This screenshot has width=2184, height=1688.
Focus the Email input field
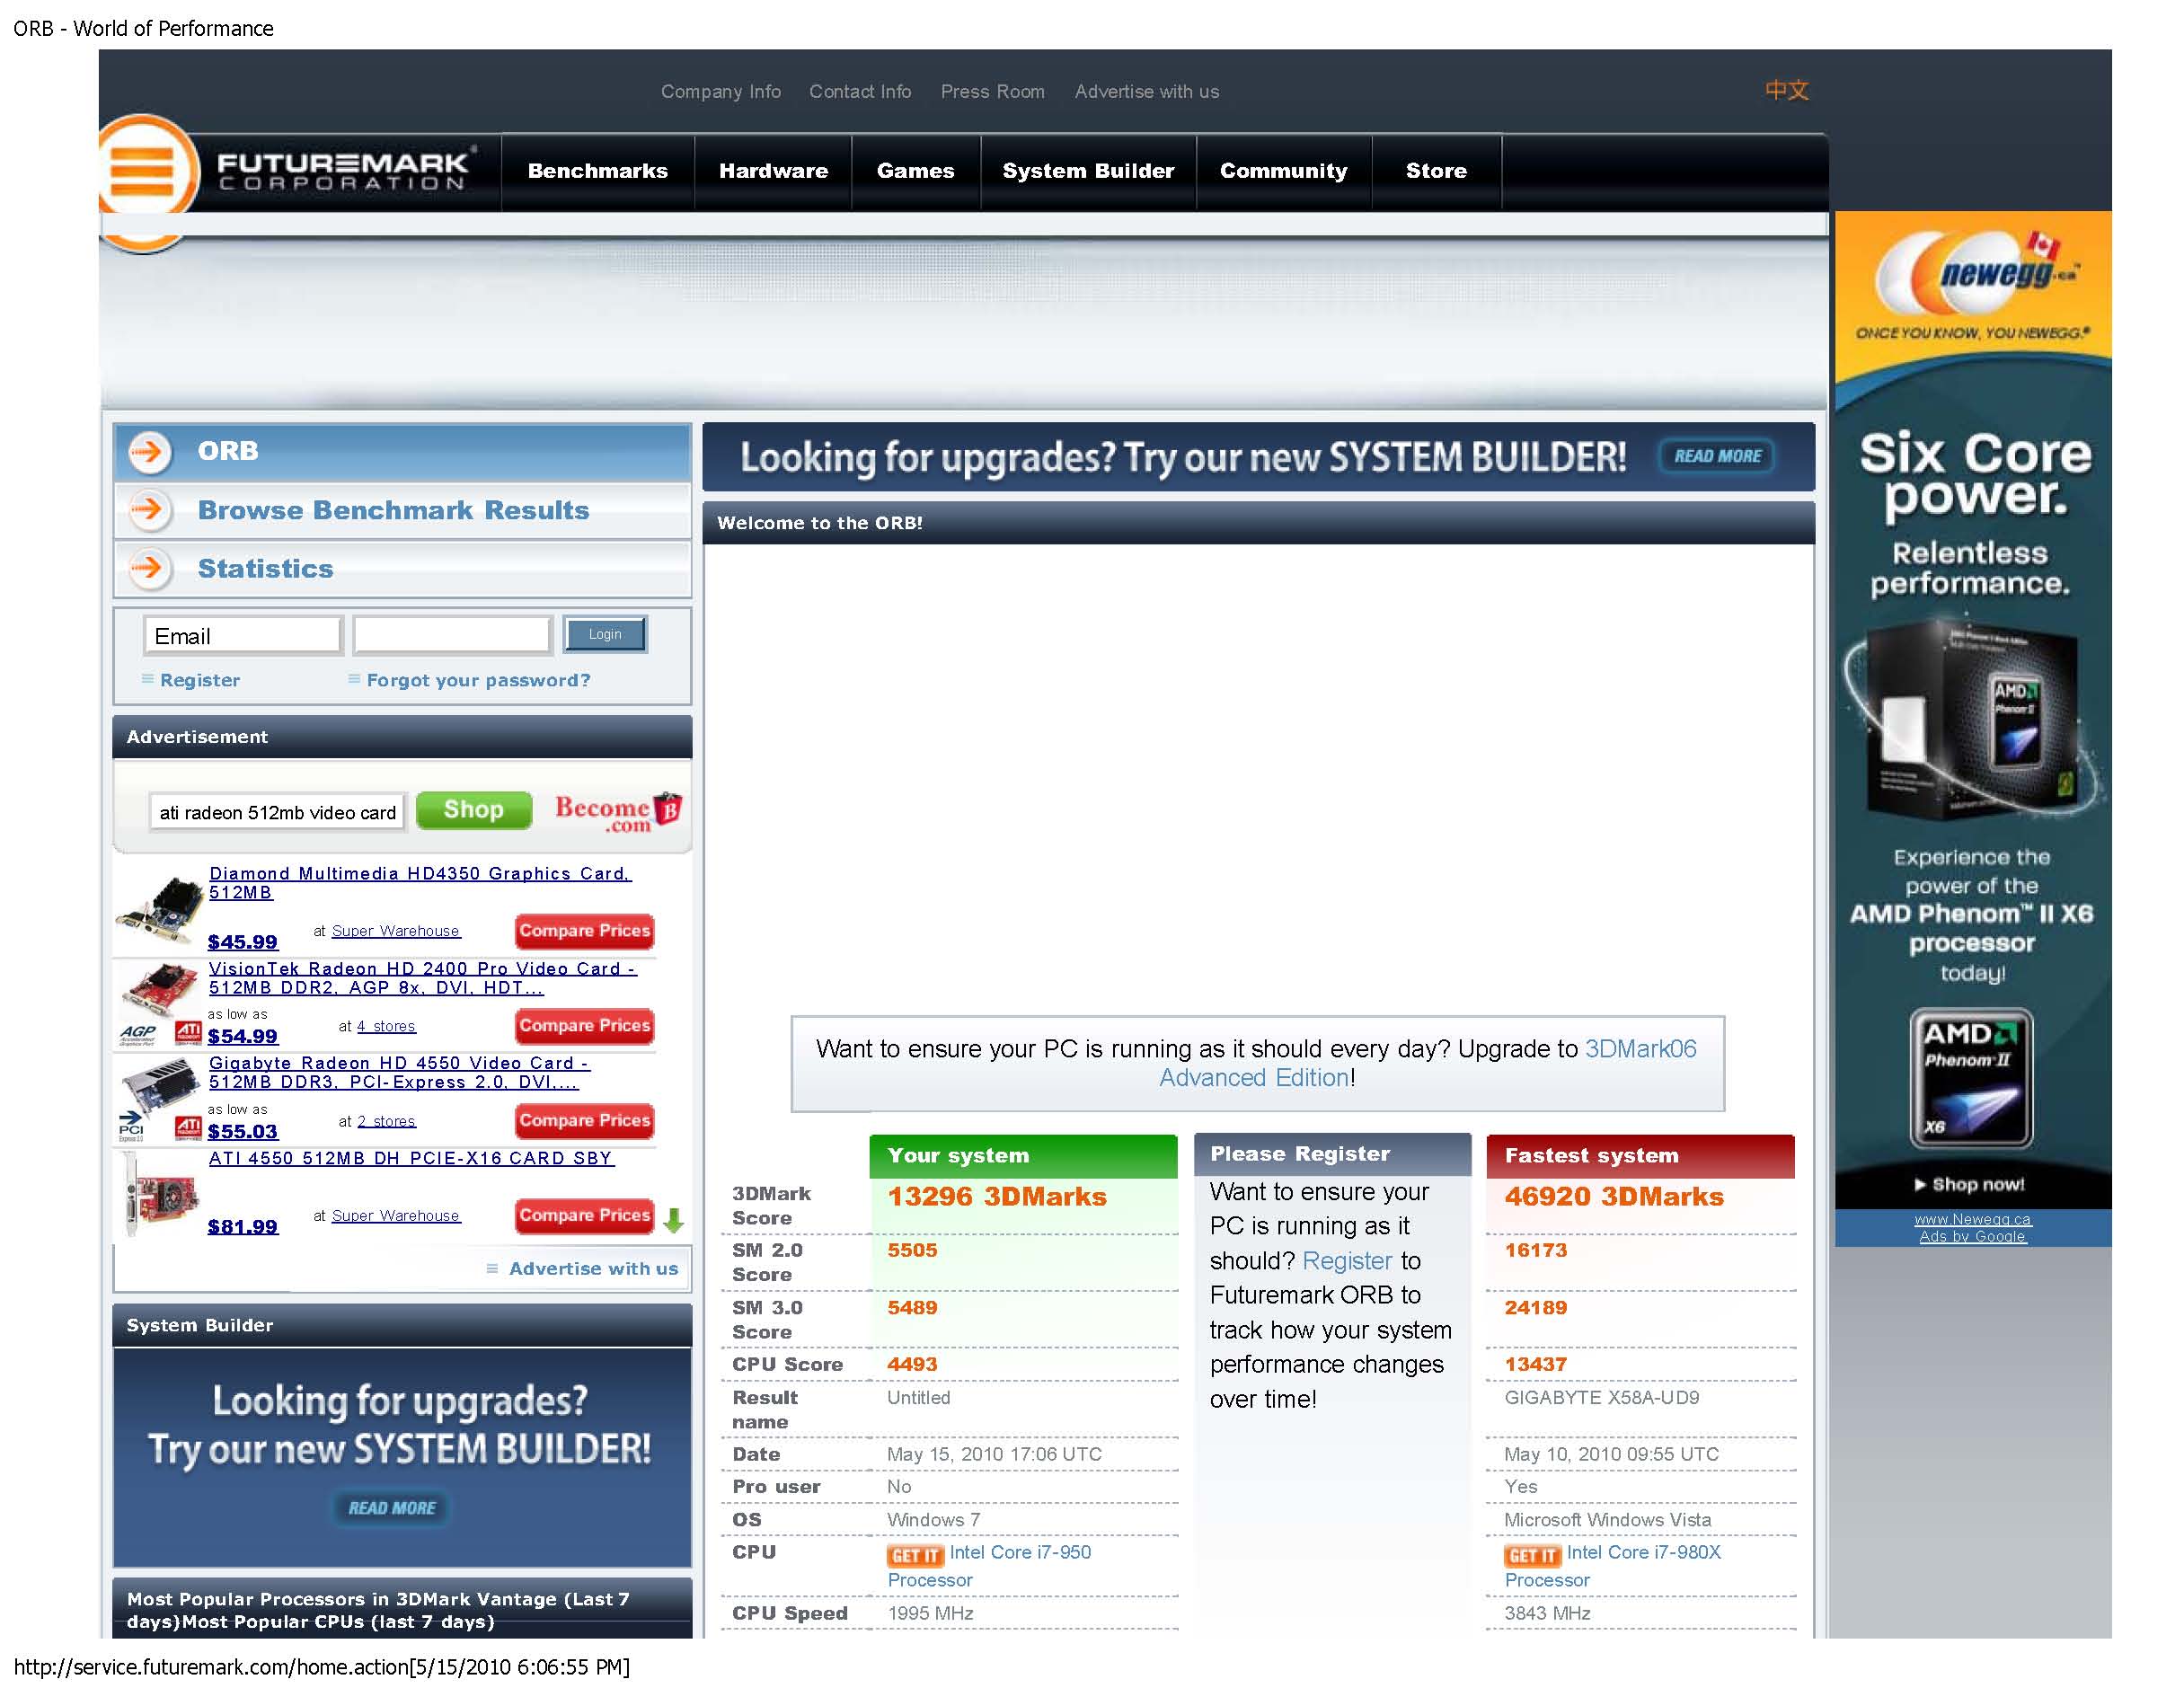[243, 636]
